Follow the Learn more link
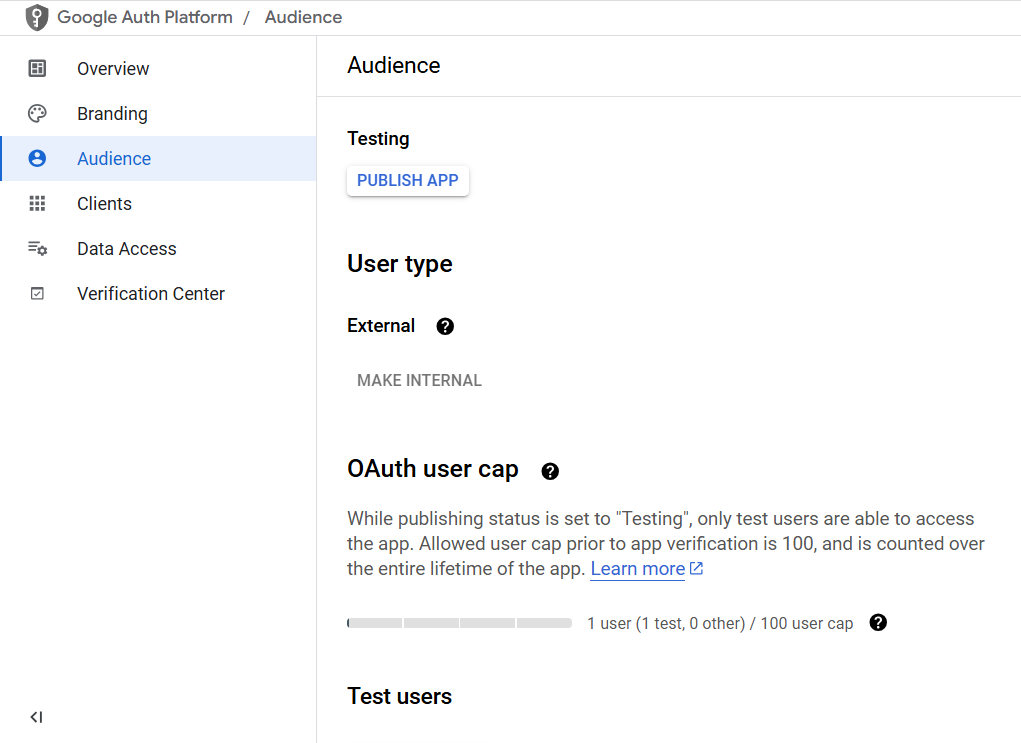The width and height of the screenshot is (1021, 743). pyautogui.click(x=637, y=569)
